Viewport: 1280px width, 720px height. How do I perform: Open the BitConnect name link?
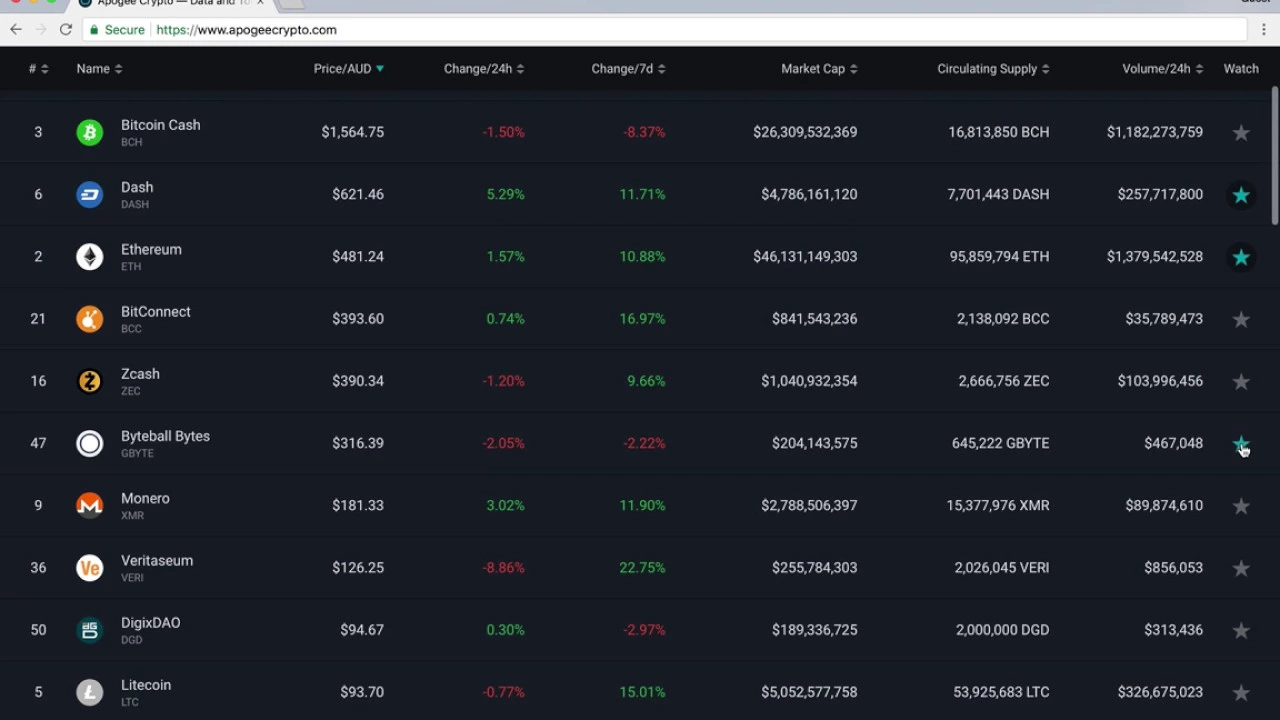pyautogui.click(x=156, y=312)
